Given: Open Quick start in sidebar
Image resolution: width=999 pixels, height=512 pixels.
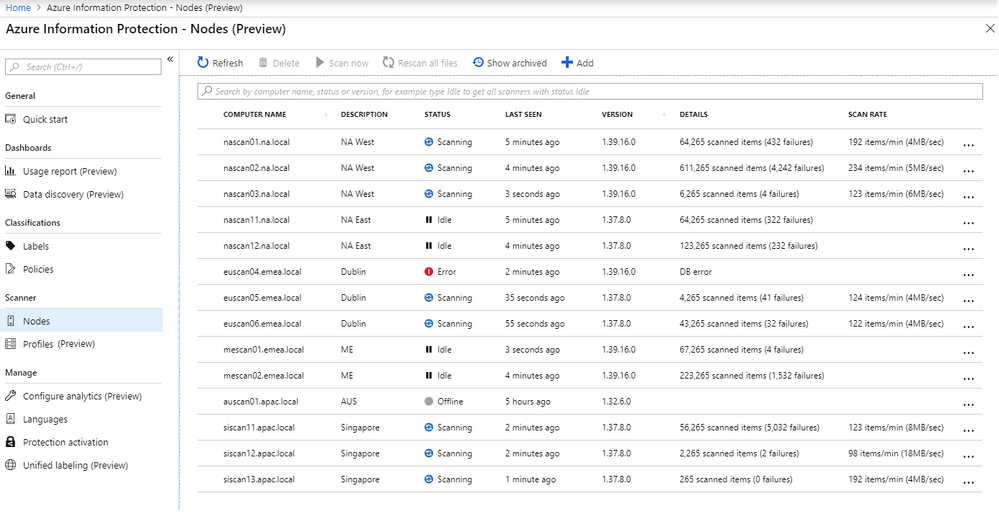Looking at the screenshot, I should pyautogui.click(x=45, y=120).
